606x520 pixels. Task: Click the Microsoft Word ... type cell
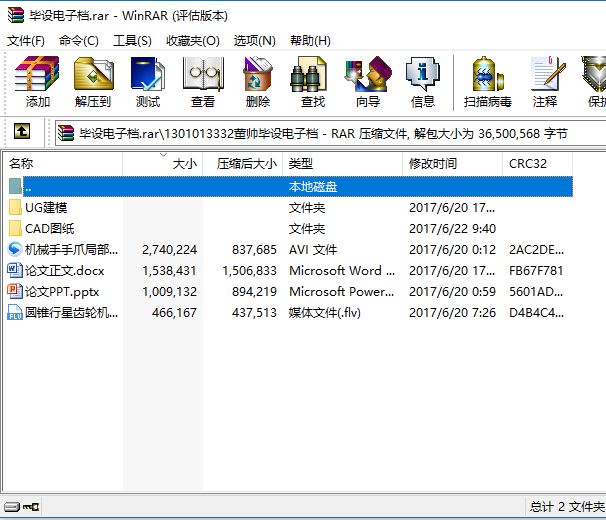342,270
